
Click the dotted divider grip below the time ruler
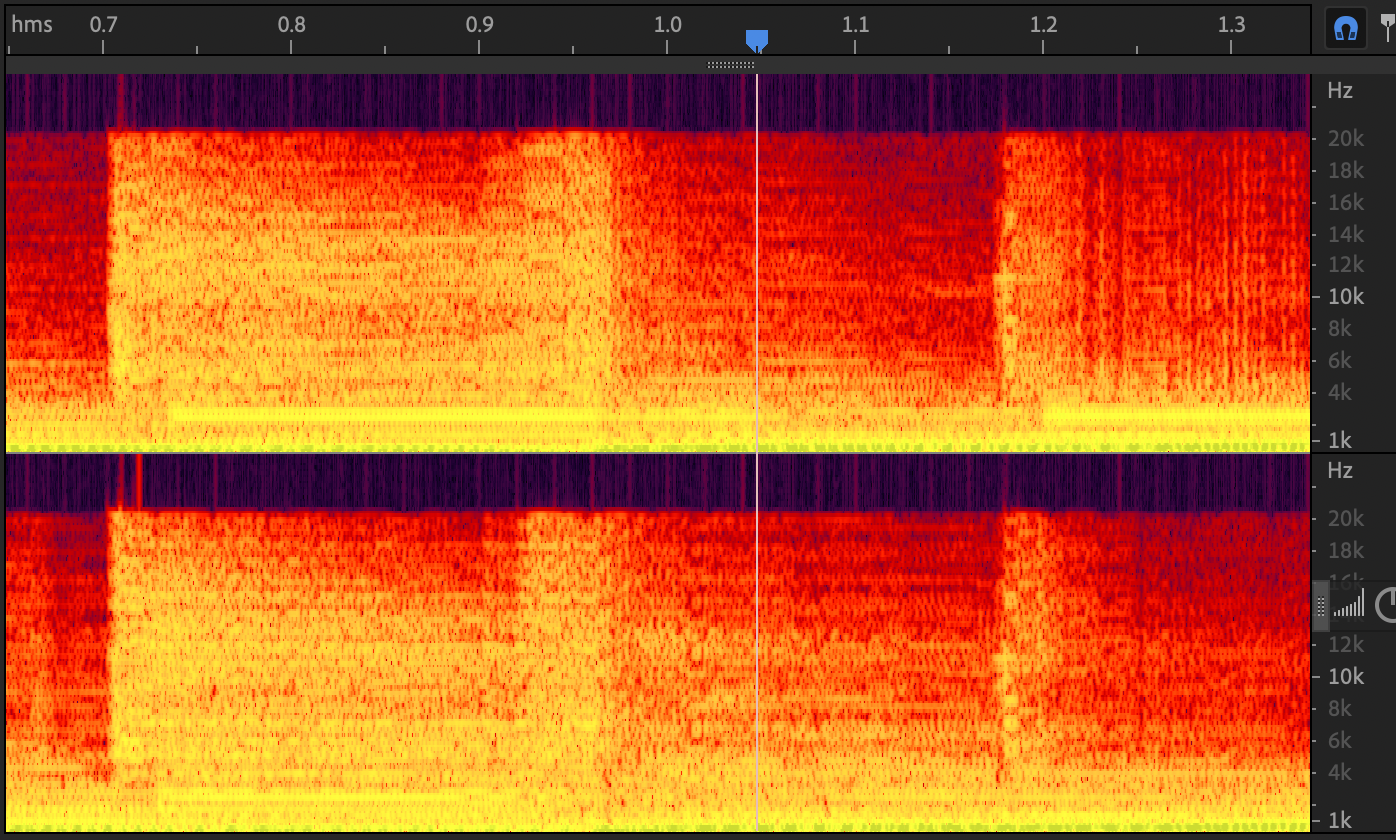(x=731, y=65)
